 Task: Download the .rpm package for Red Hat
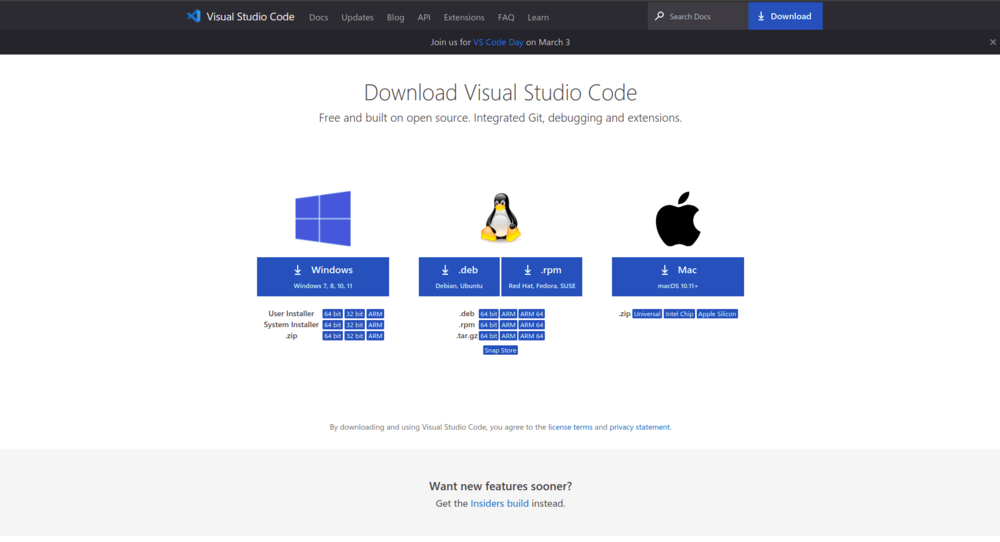coord(541,277)
